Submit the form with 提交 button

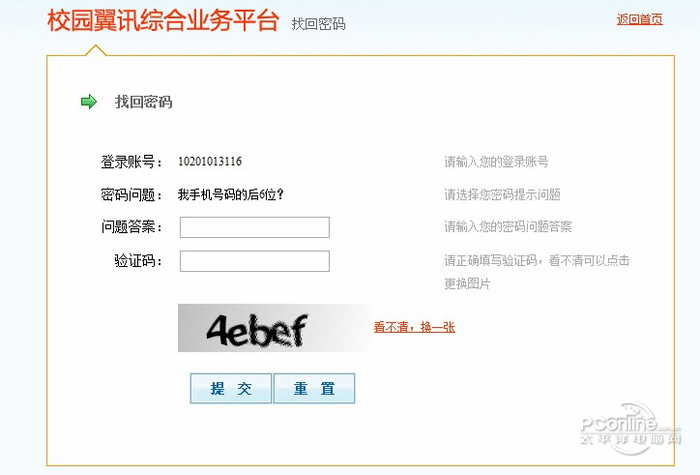tap(231, 388)
